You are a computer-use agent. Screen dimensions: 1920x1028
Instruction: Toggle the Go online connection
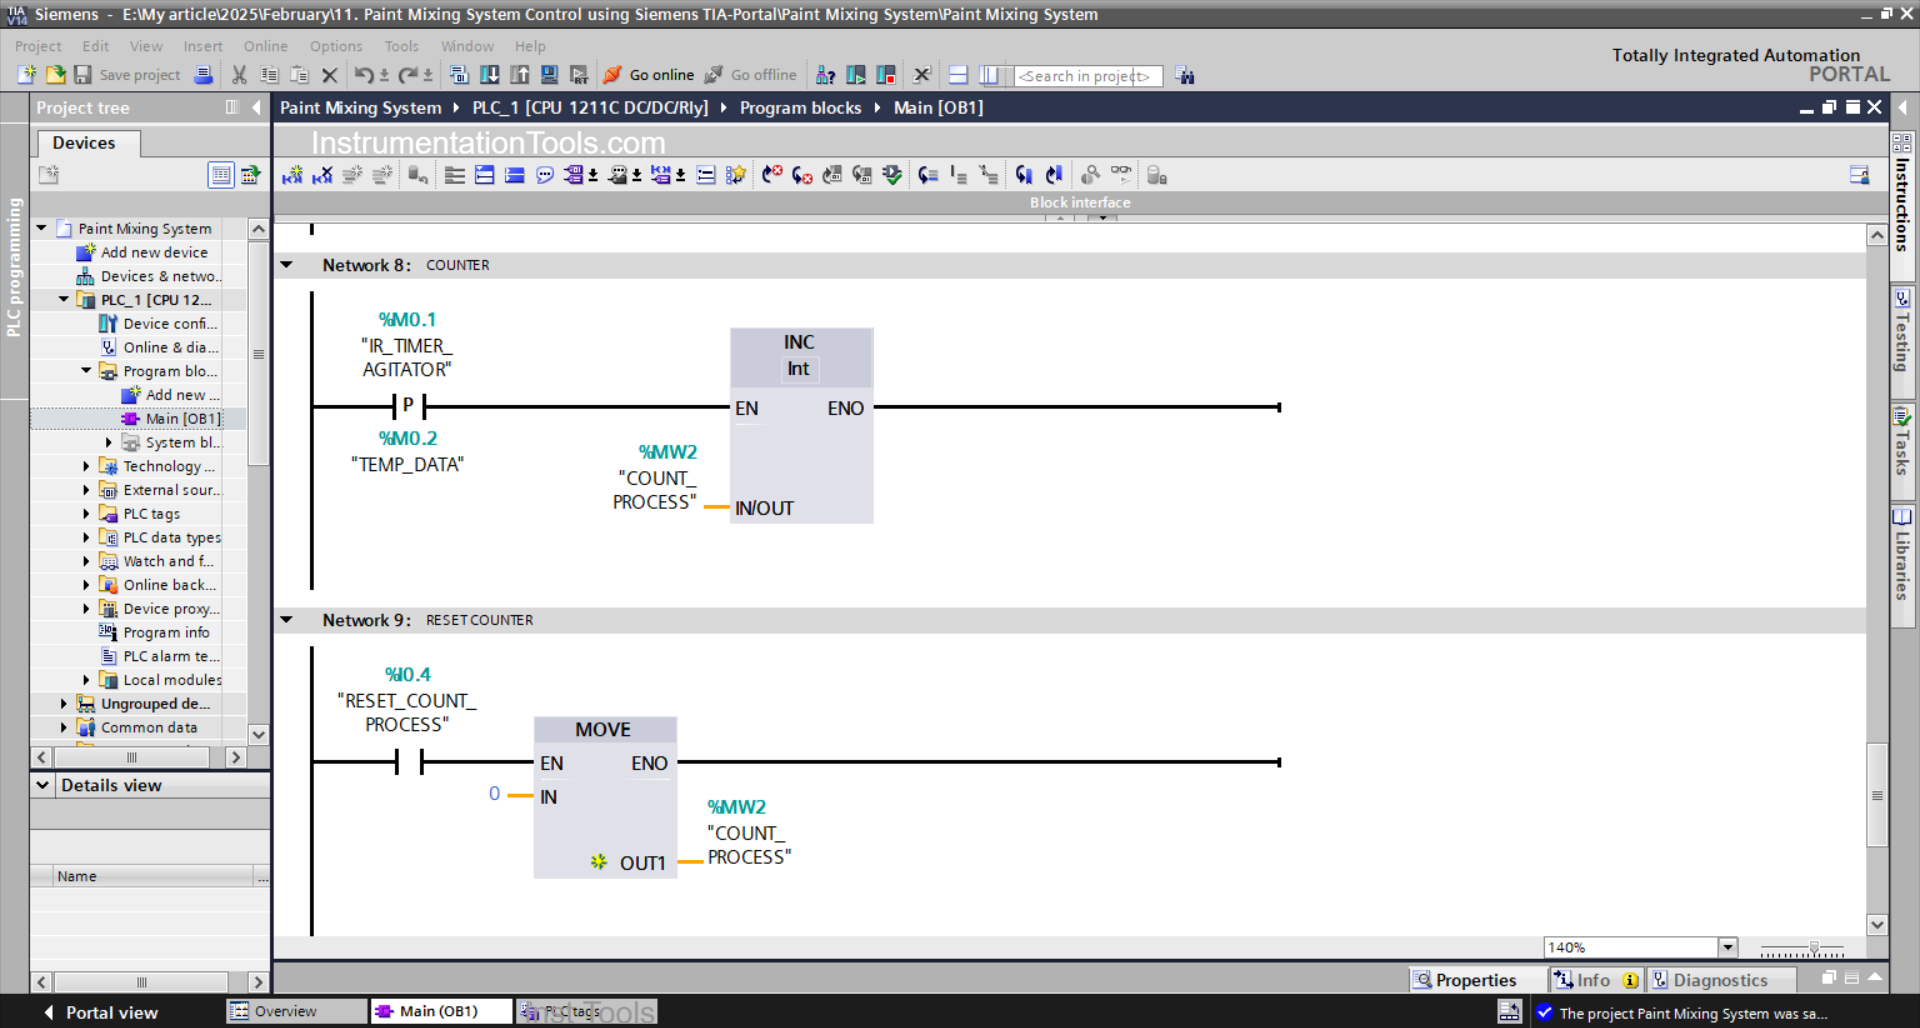tap(660, 74)
